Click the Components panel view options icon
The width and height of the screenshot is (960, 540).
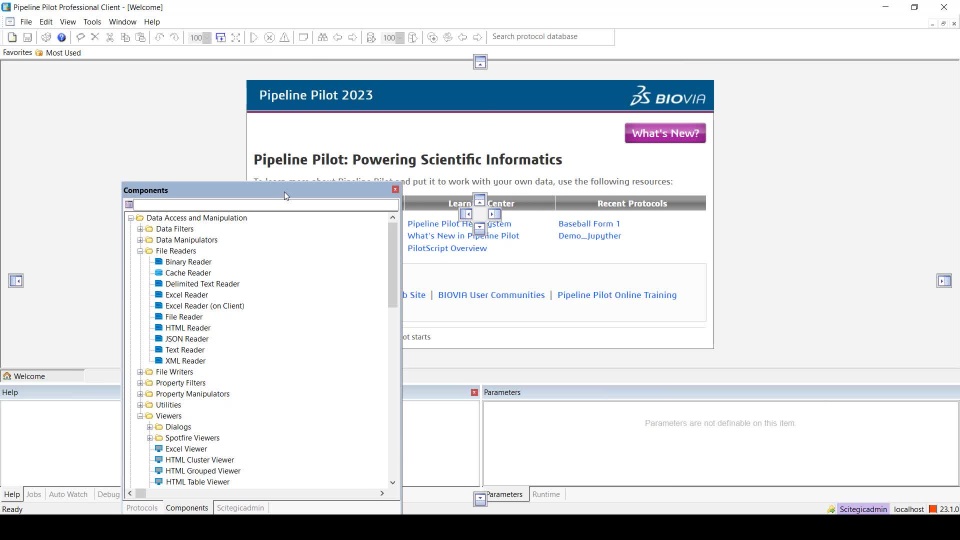(x=129, y=204)
